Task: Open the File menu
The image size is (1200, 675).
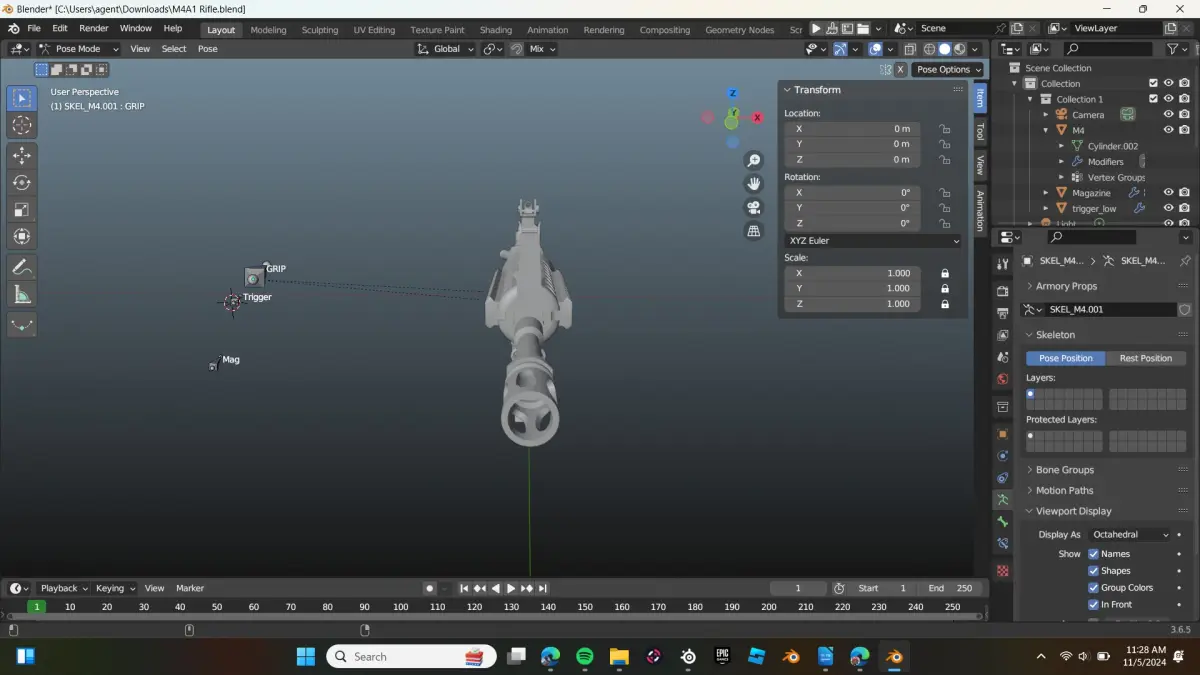Action: point(34,28)
